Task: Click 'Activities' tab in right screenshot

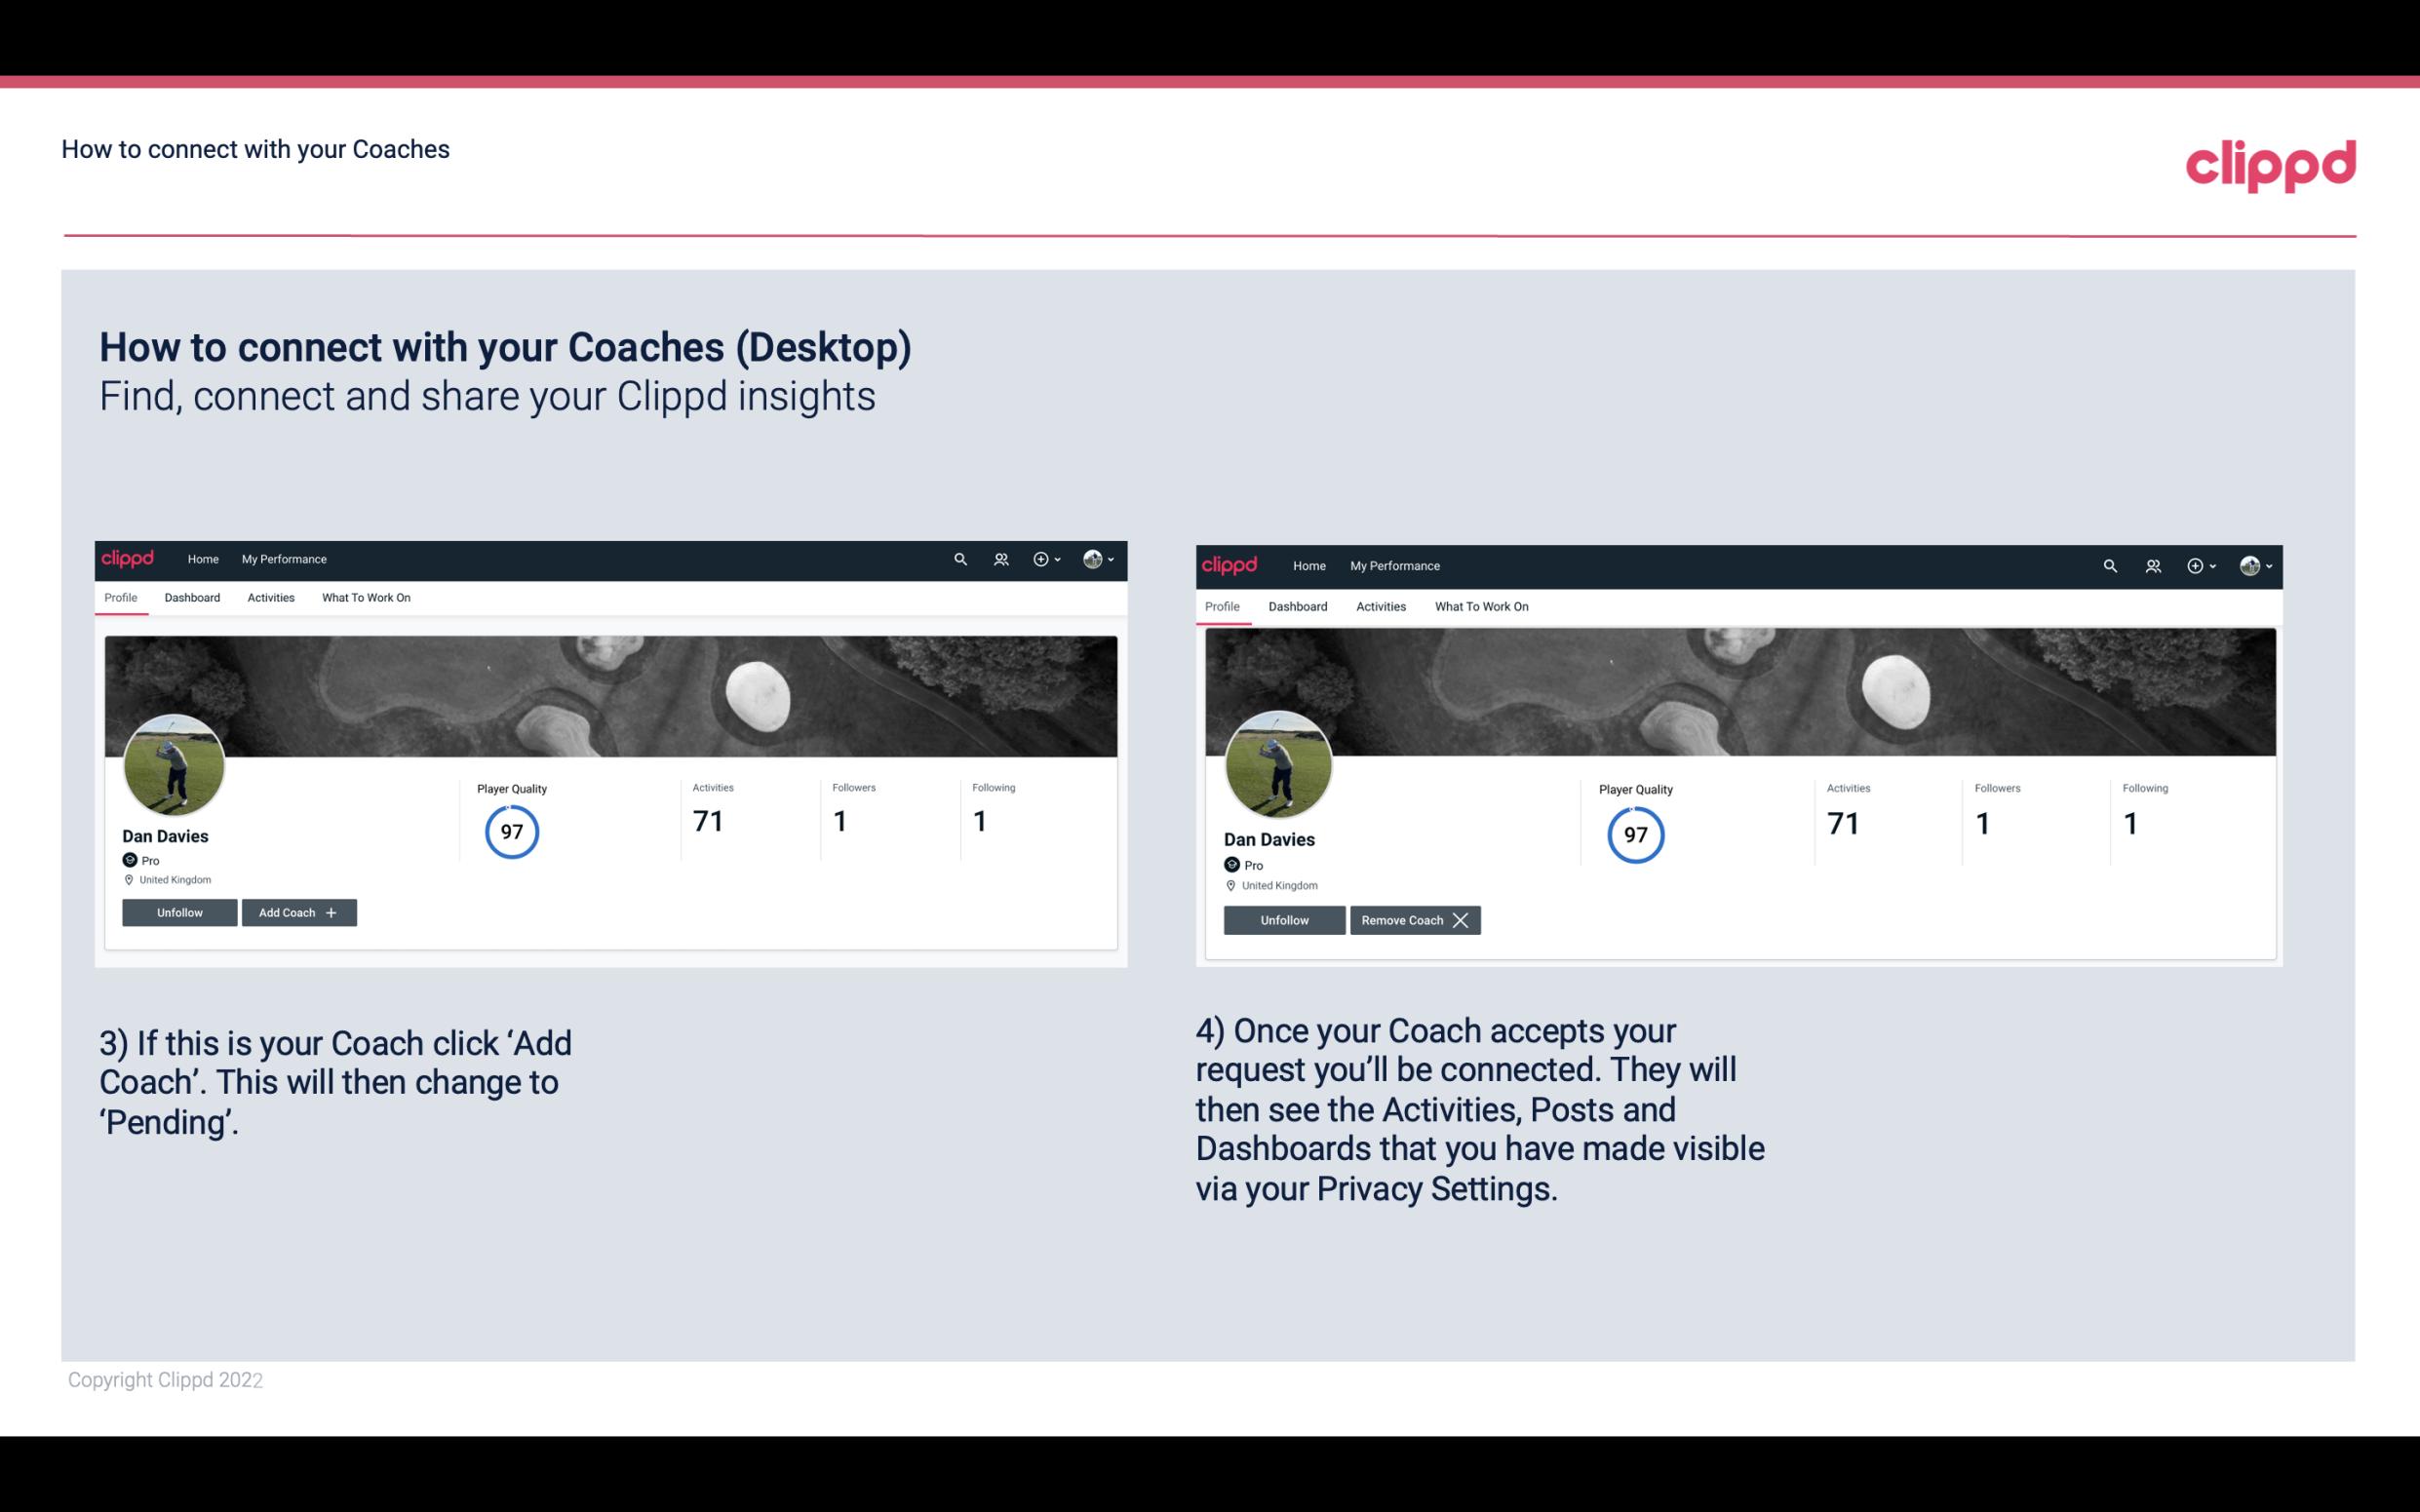Action: (x=1380, y=604)
